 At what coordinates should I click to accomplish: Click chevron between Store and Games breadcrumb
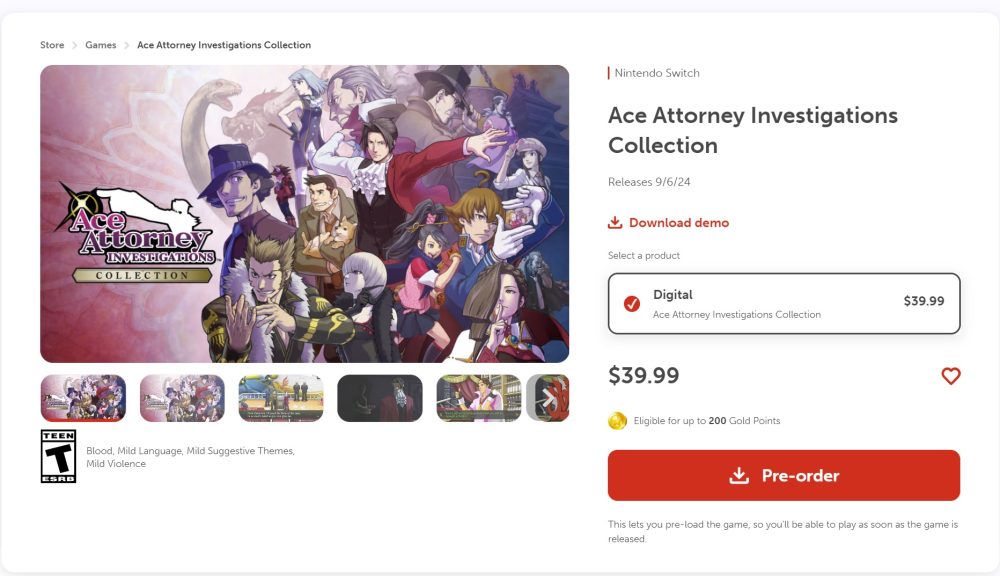[75, 45]
